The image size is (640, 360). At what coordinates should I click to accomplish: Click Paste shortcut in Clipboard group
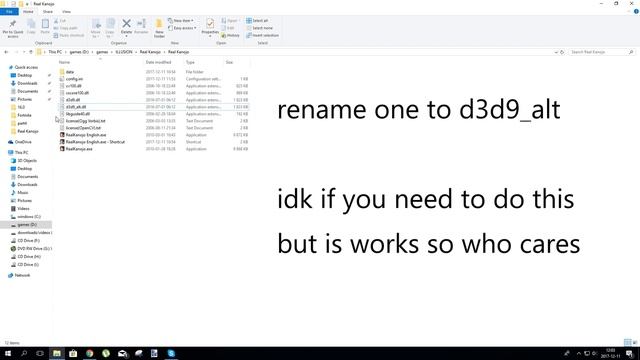click(69, 36)
